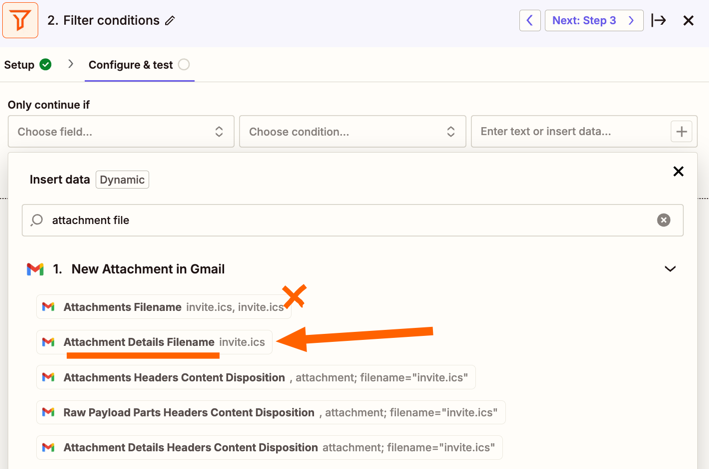709x469 pixels.
Task: Edit step name with pencil icon
Action: point(170,20)
